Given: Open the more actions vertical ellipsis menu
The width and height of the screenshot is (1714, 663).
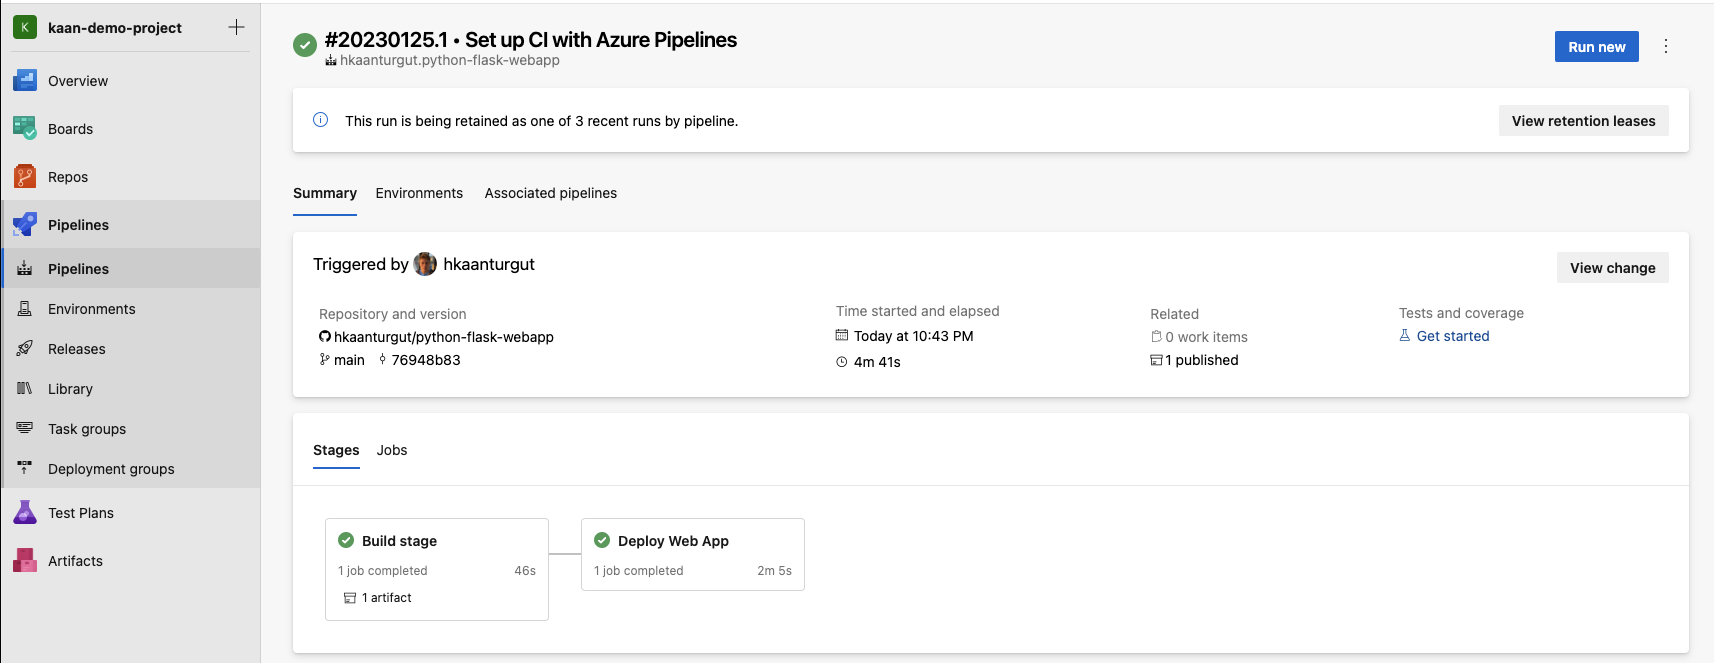Looking at the screenshot, I should (x=1666, y=47).
